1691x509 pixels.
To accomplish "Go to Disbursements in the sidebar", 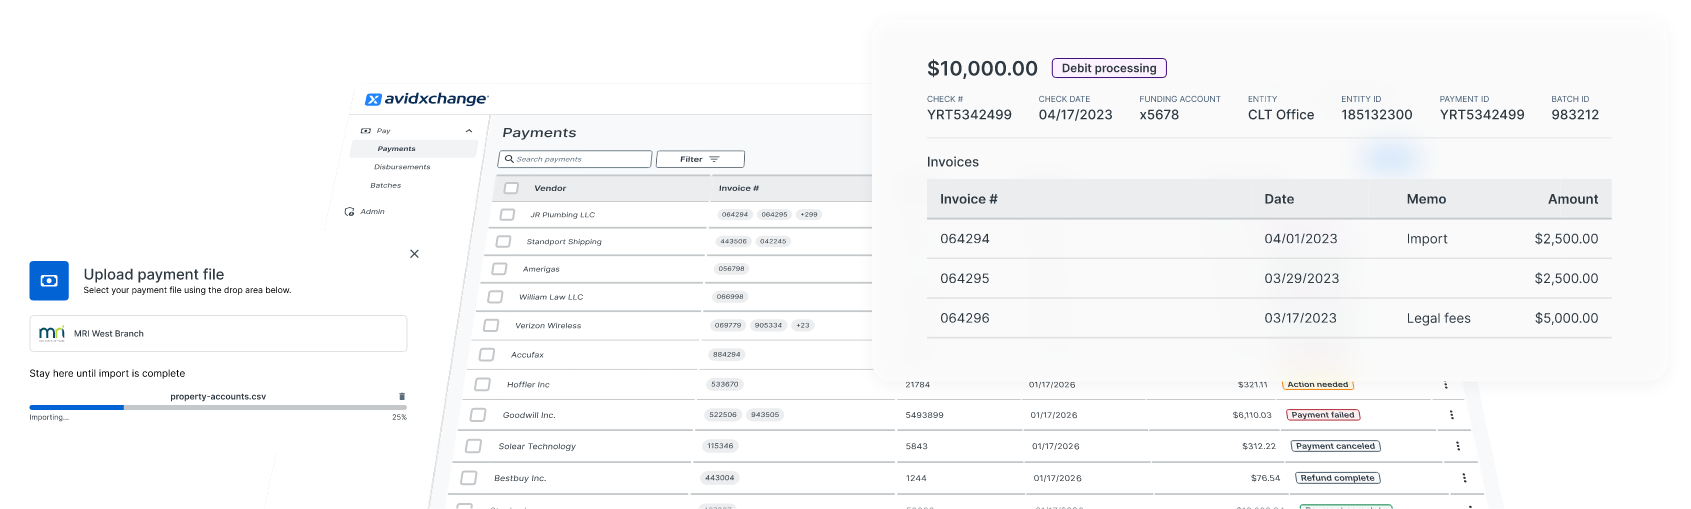I will 402,167.
